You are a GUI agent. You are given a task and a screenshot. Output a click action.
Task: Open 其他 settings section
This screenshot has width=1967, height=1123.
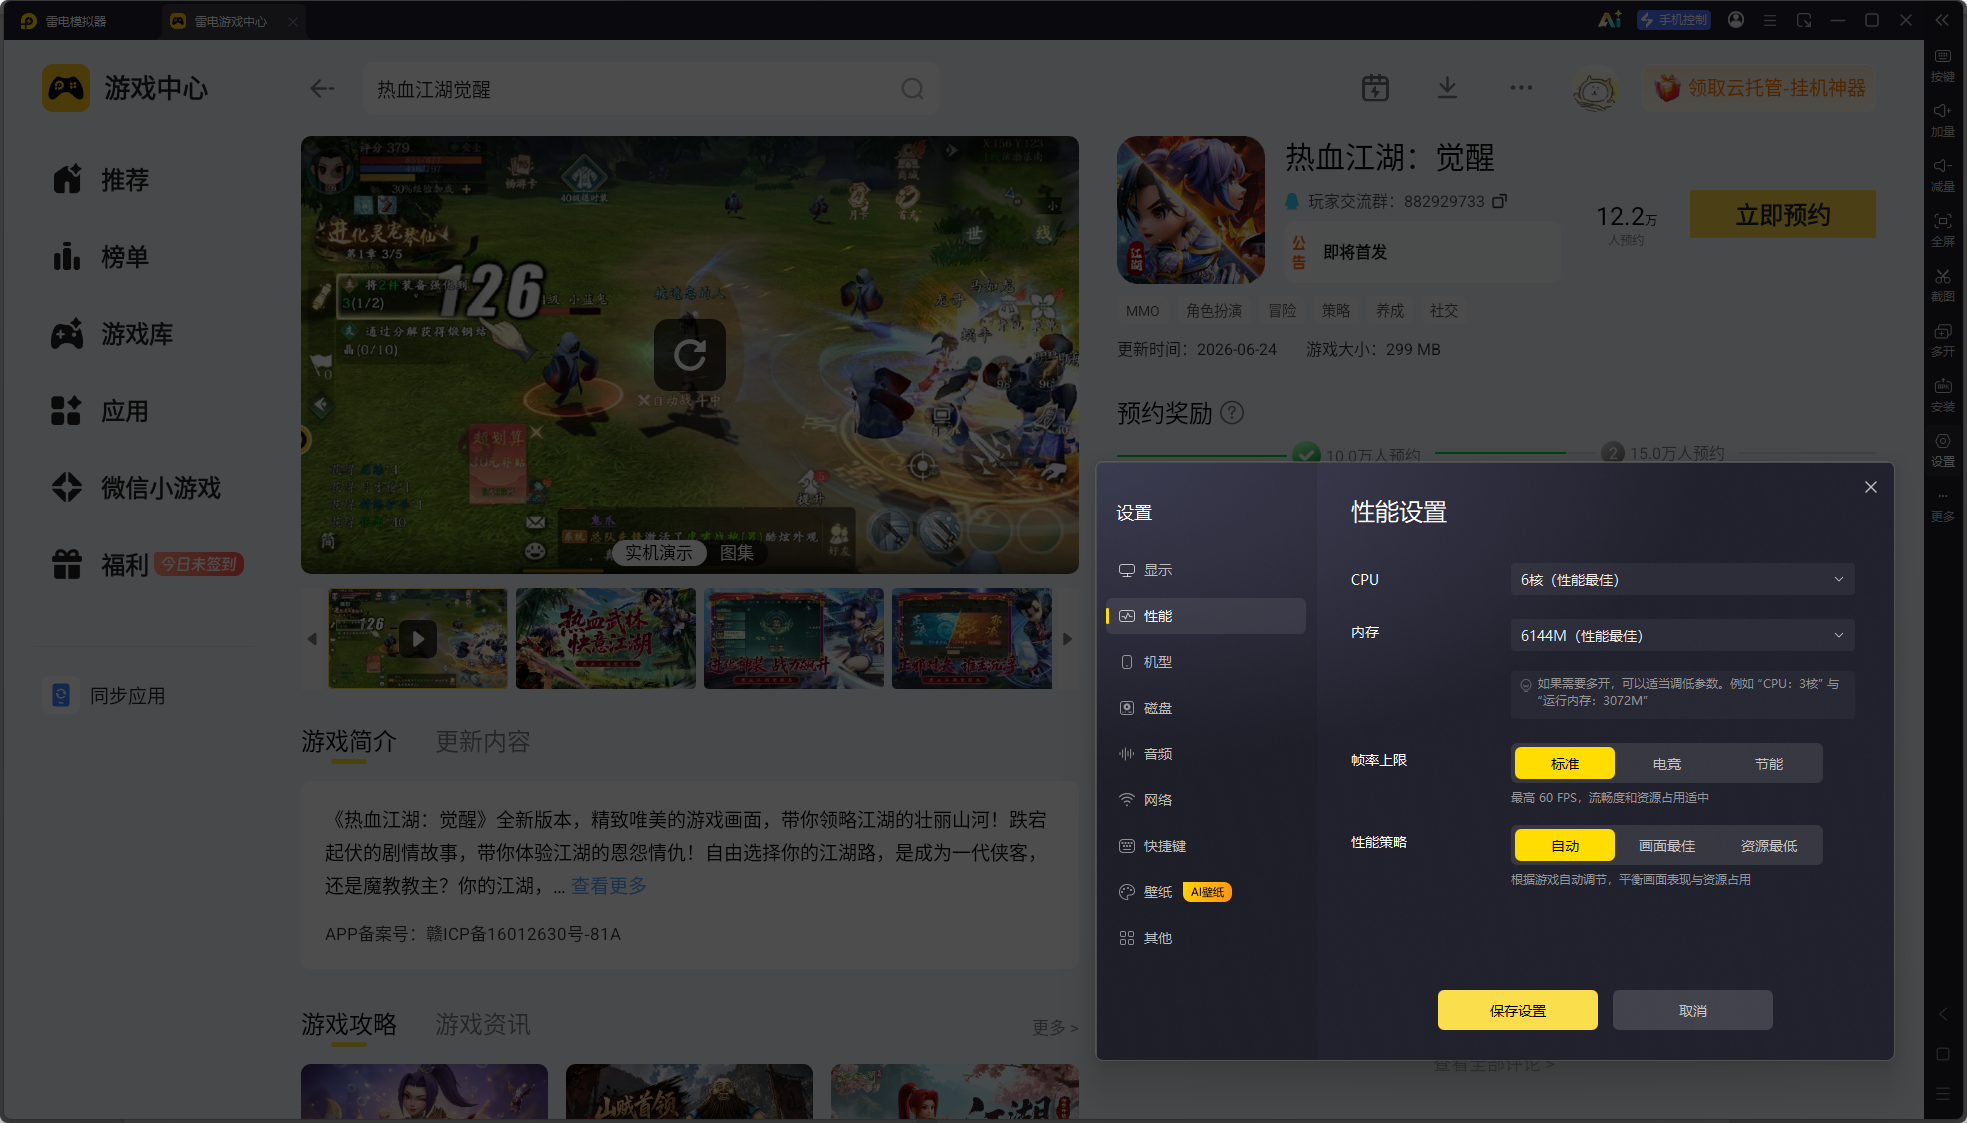[x=1205, y=938]
